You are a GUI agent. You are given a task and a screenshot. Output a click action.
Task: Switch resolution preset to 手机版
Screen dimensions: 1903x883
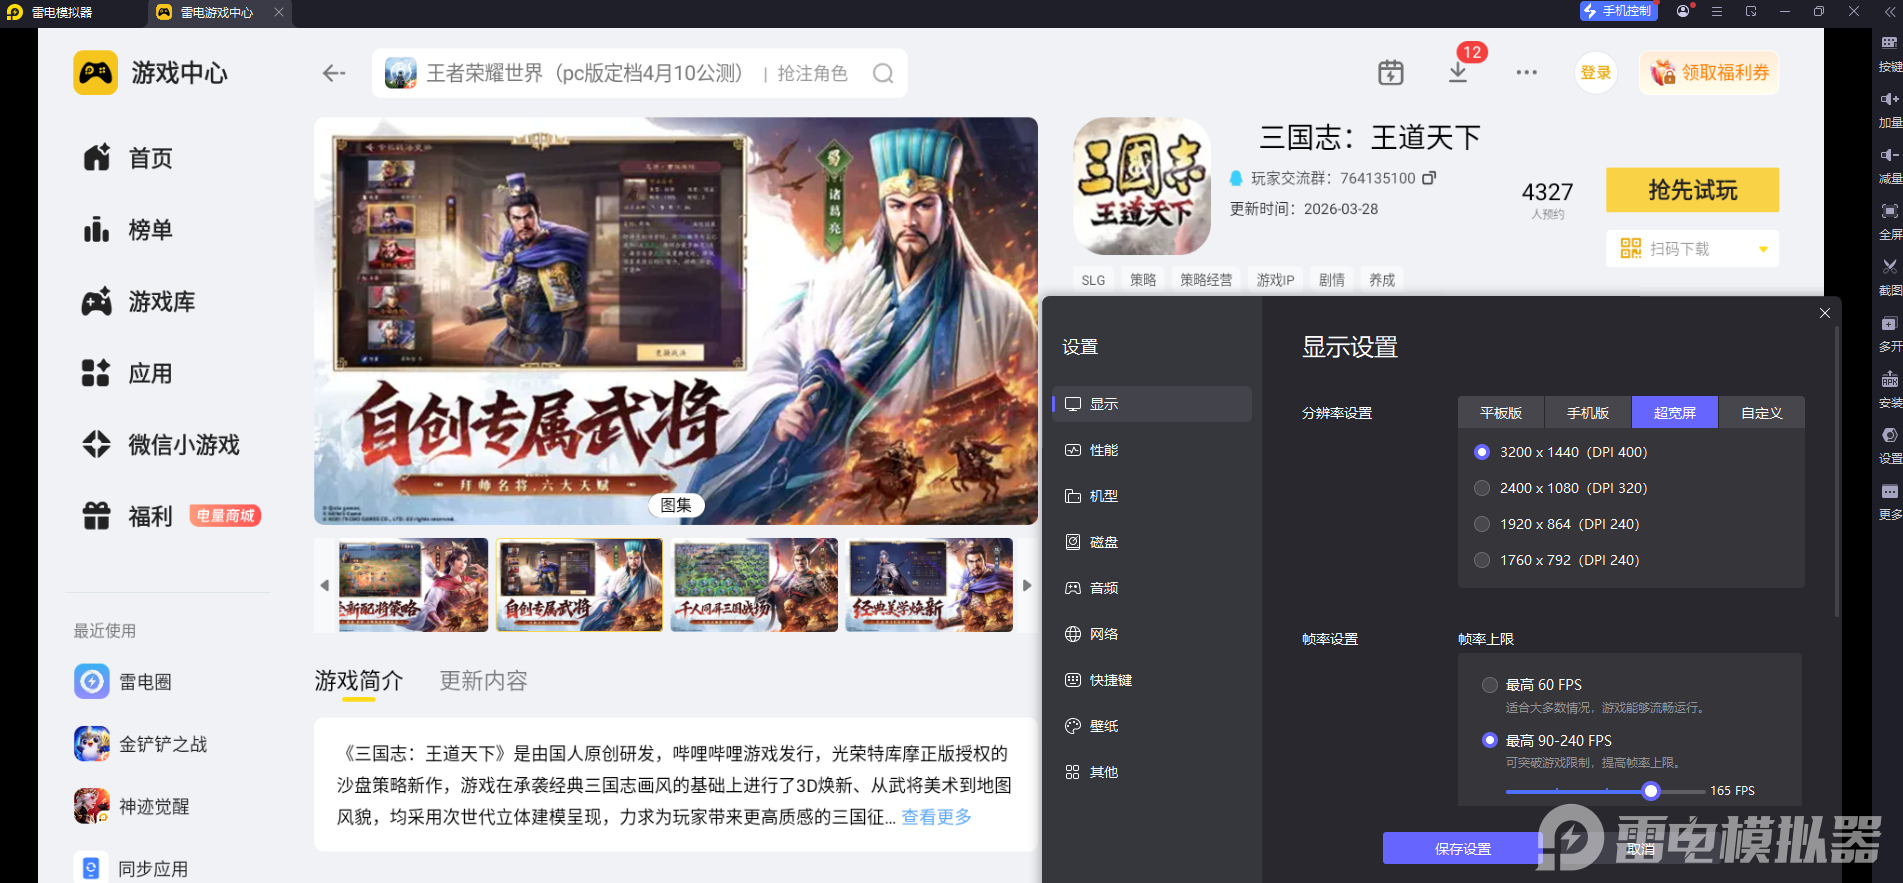[1588, 413]
